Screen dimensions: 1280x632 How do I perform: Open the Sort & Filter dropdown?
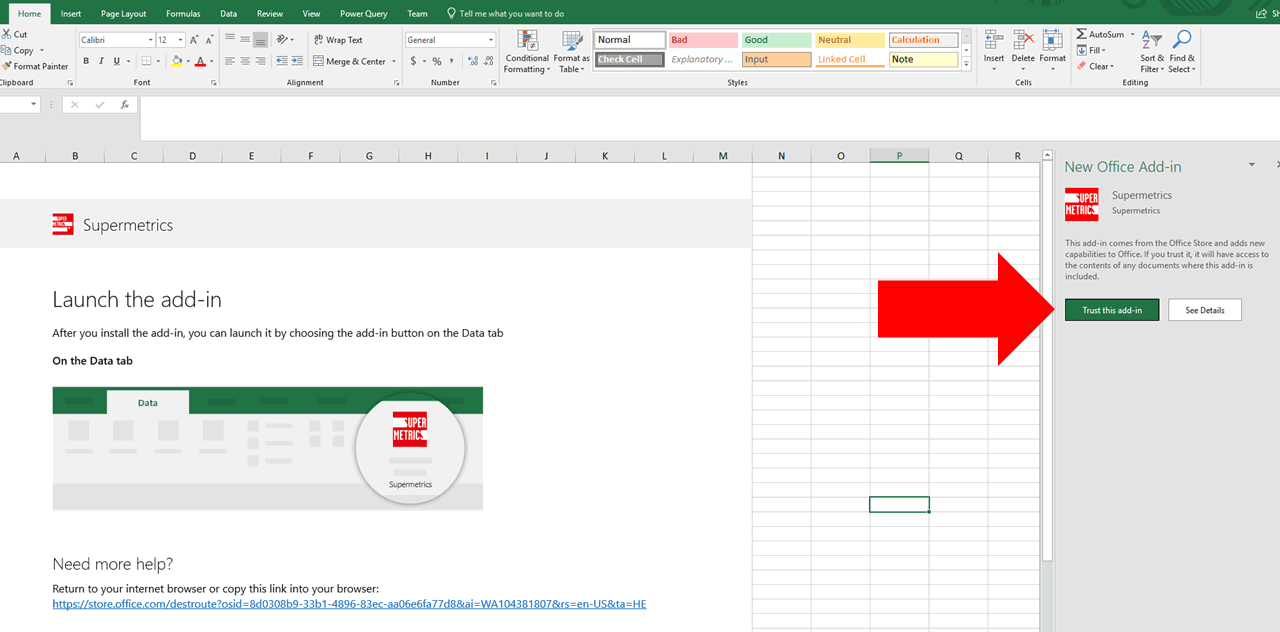(1151, 52)
